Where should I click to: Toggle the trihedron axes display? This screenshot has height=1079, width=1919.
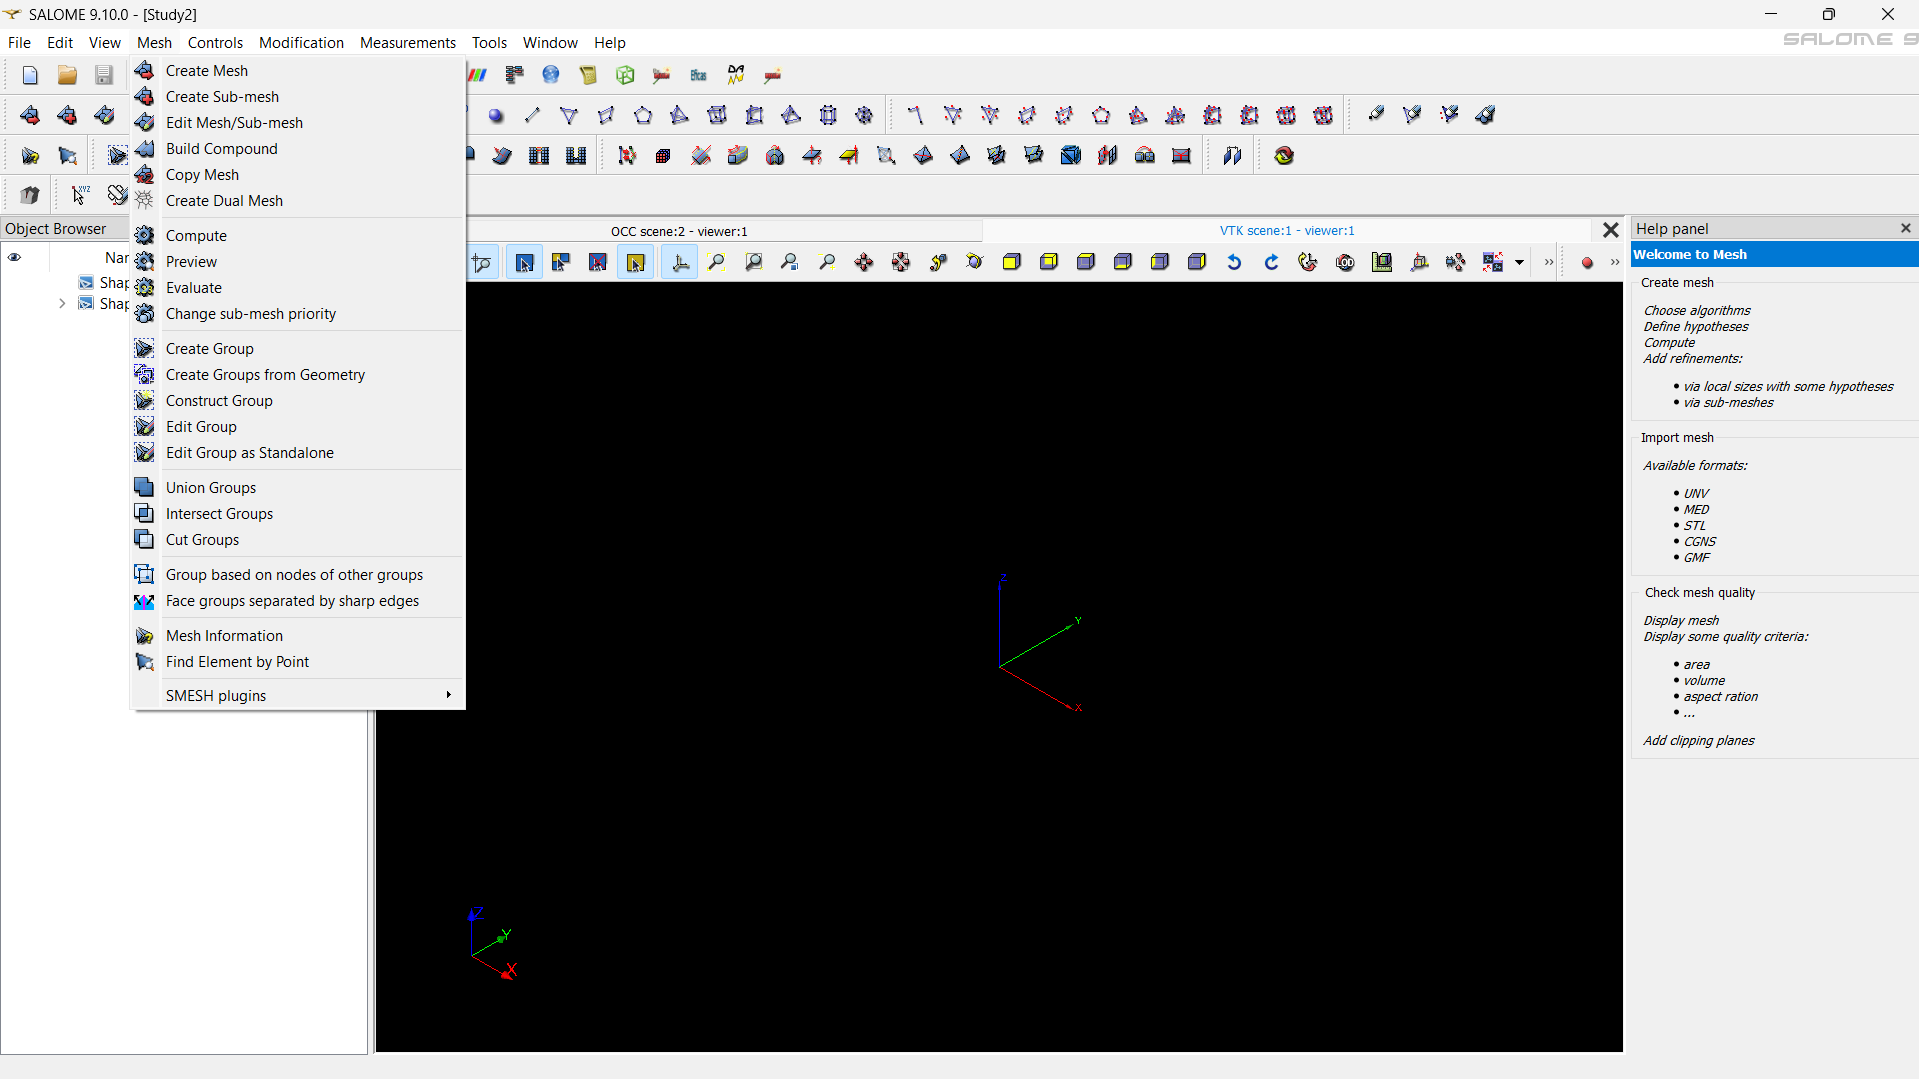[x=680, y=263]
